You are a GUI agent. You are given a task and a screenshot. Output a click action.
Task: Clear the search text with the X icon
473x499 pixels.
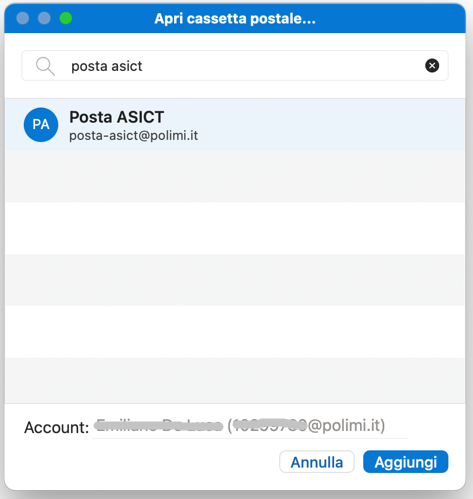click(x=432, y=65)
